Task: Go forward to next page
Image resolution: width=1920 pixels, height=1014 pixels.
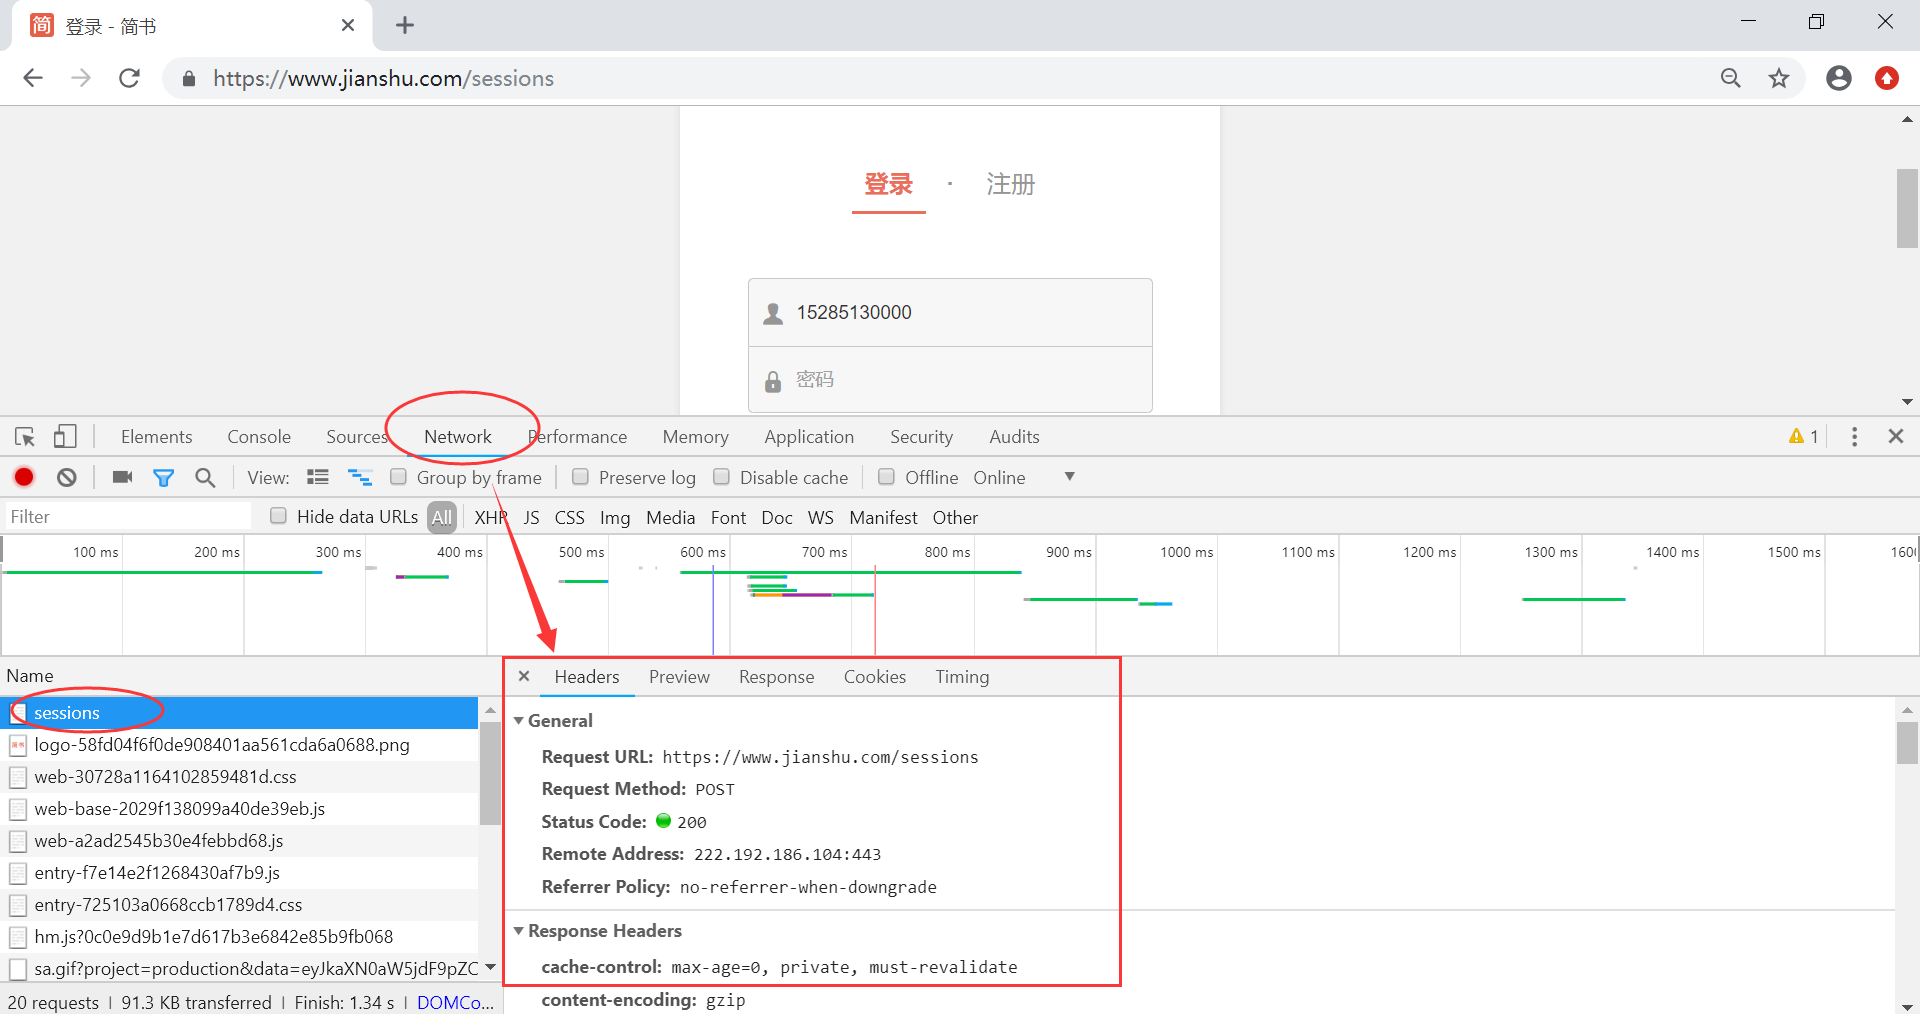Action: [x=81, y=78]
